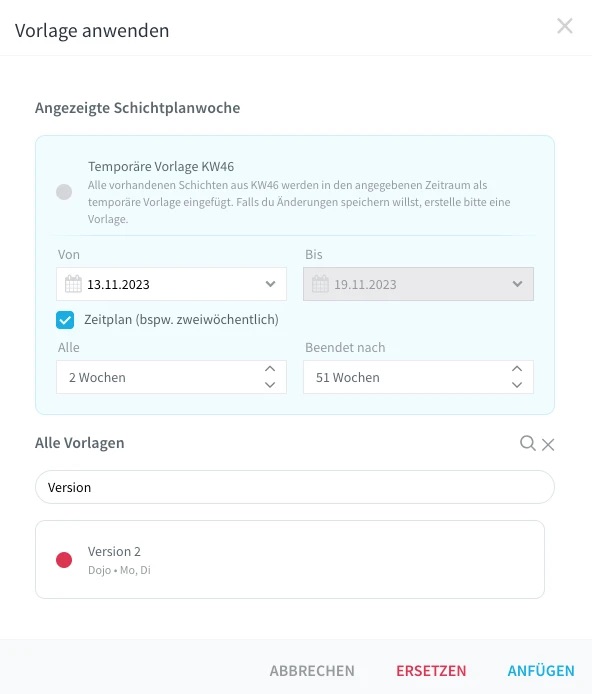592x694 pixels.
Task: Uncheck the Zeitplan checkbox
Action: pyautogui.click(x=65, y=320)
